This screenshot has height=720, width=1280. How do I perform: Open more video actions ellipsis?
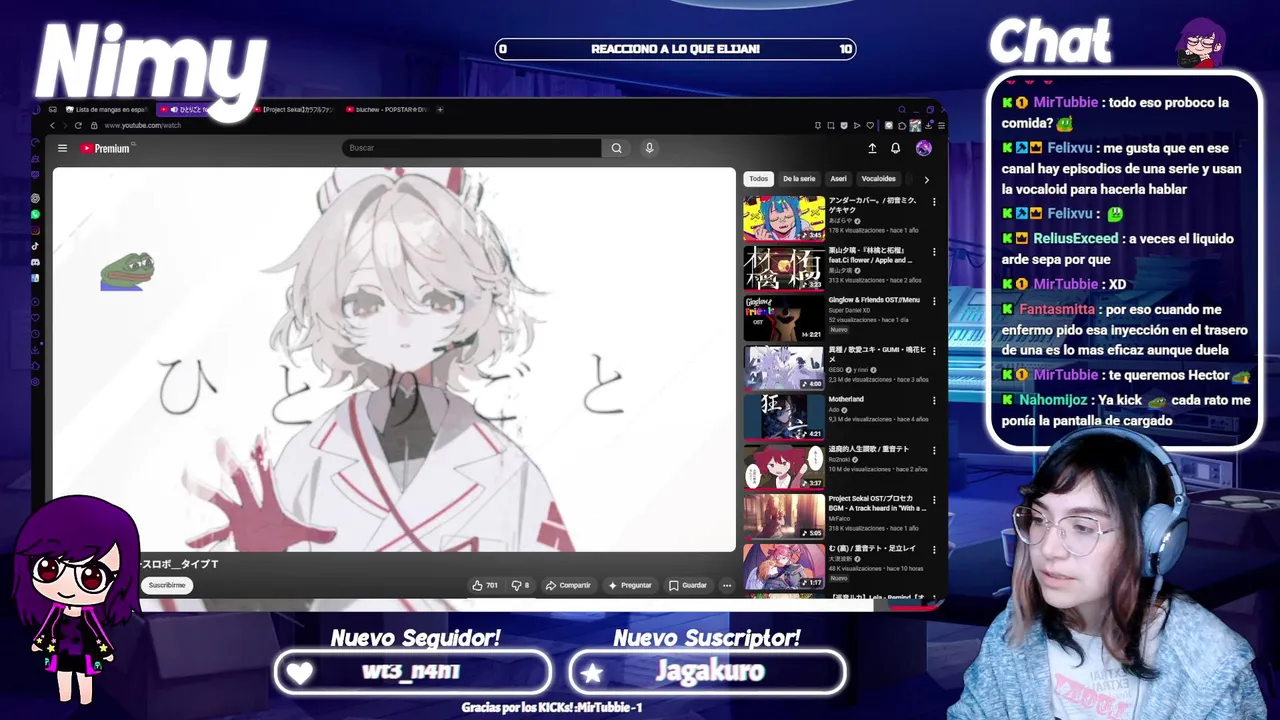727,585
